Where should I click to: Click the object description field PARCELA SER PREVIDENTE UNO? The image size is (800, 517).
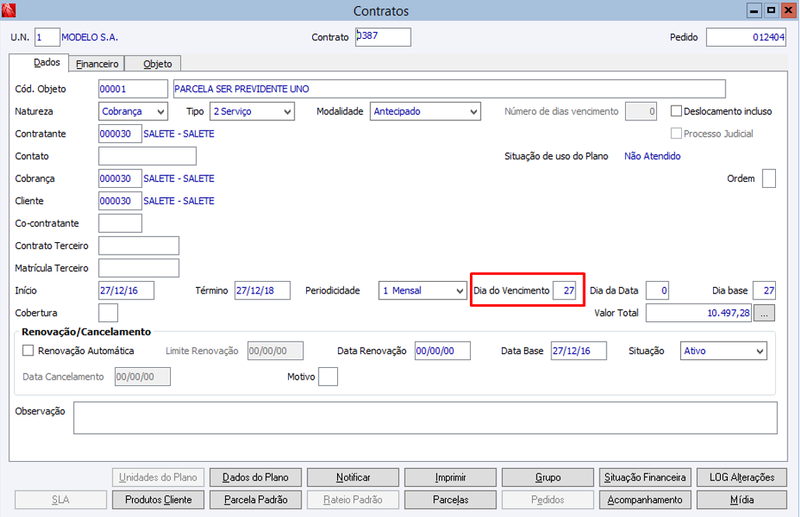coord(449,89)
